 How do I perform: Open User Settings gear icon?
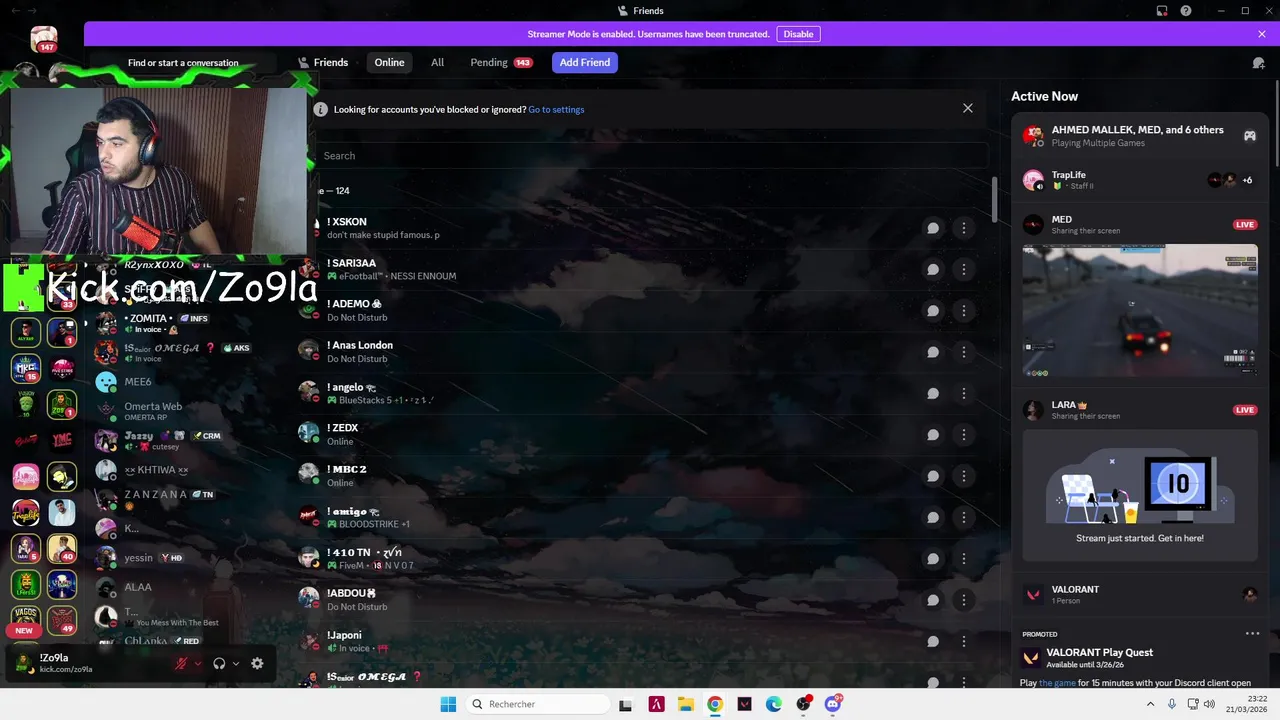pos(257,663)
